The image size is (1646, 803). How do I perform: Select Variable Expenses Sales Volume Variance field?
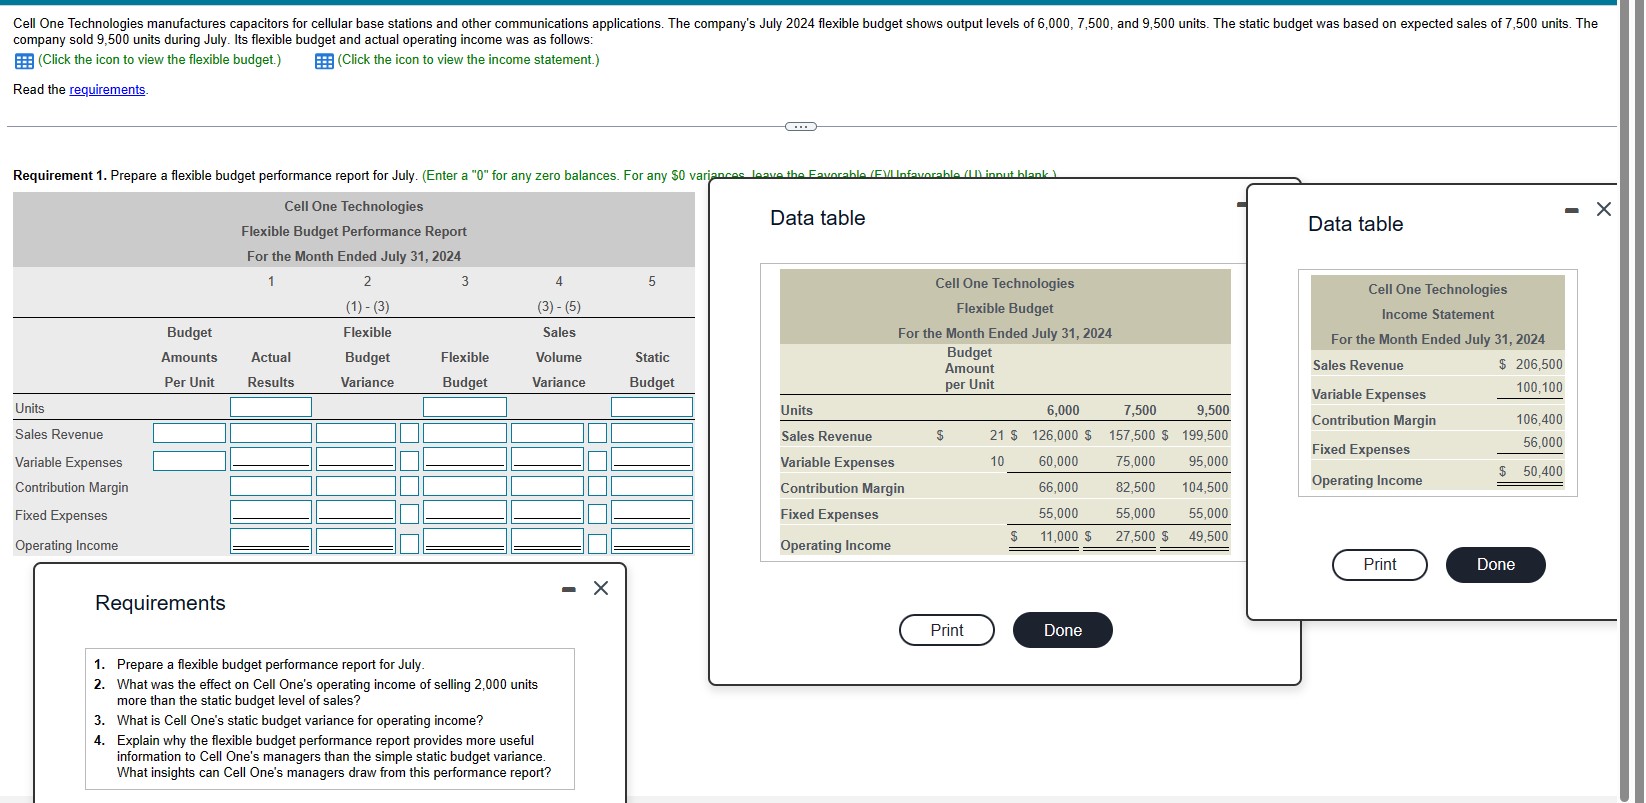[547, 459]
